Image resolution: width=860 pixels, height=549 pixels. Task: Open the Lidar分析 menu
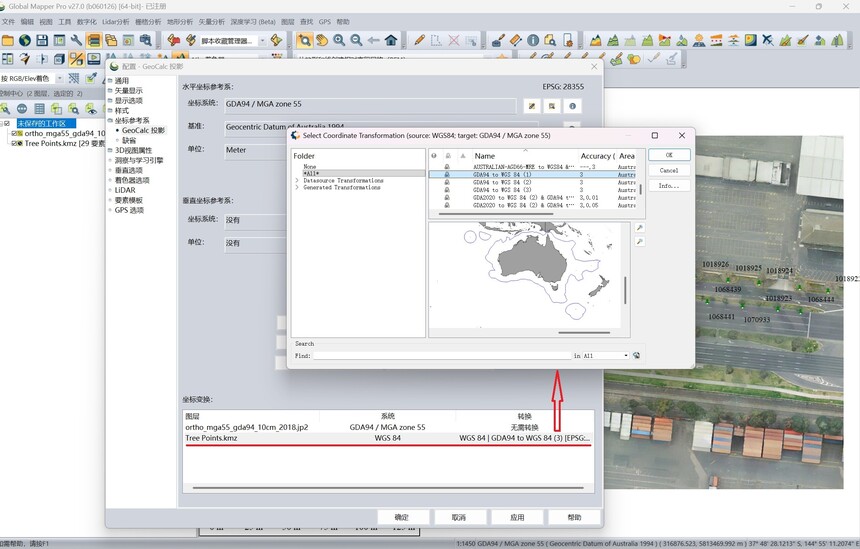(x=116, y=22)
